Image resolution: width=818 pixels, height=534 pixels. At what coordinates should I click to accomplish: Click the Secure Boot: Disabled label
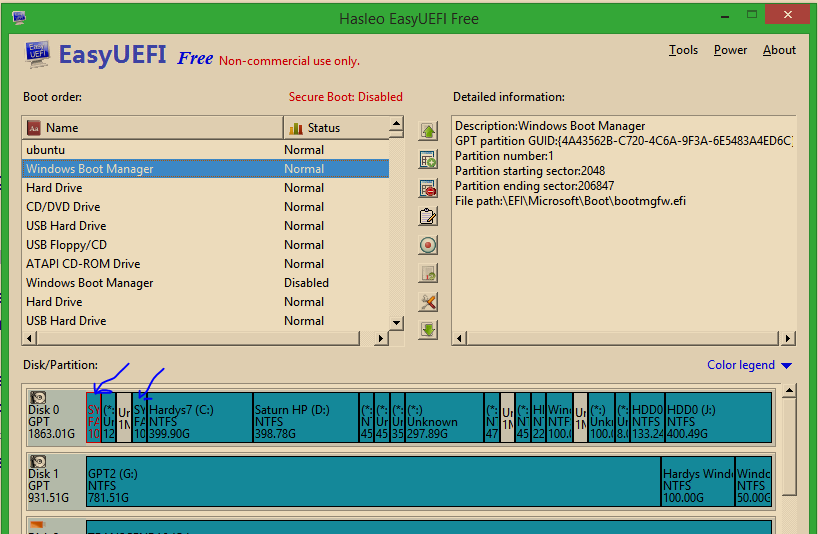point(345,97)
